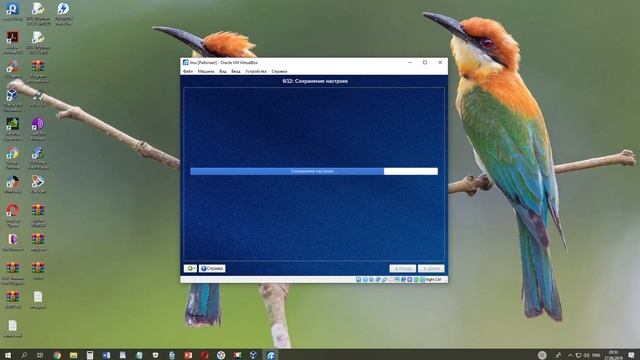Click the Right Ctrl host key indicator
This screenshot has width=640, height=360.
(x=433, y=280)
